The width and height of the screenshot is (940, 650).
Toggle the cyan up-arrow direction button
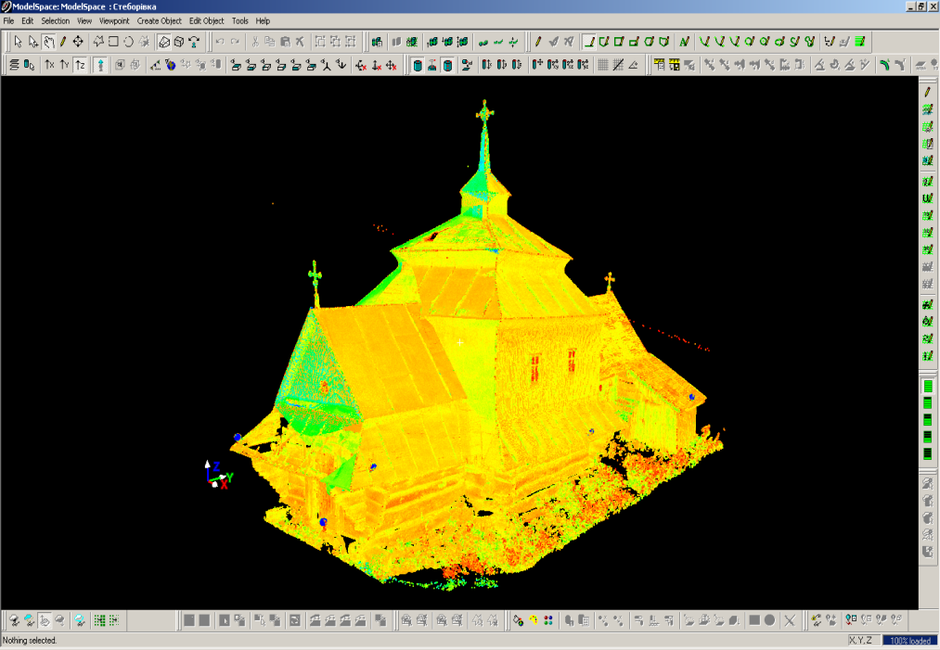[x=101, y=64]
